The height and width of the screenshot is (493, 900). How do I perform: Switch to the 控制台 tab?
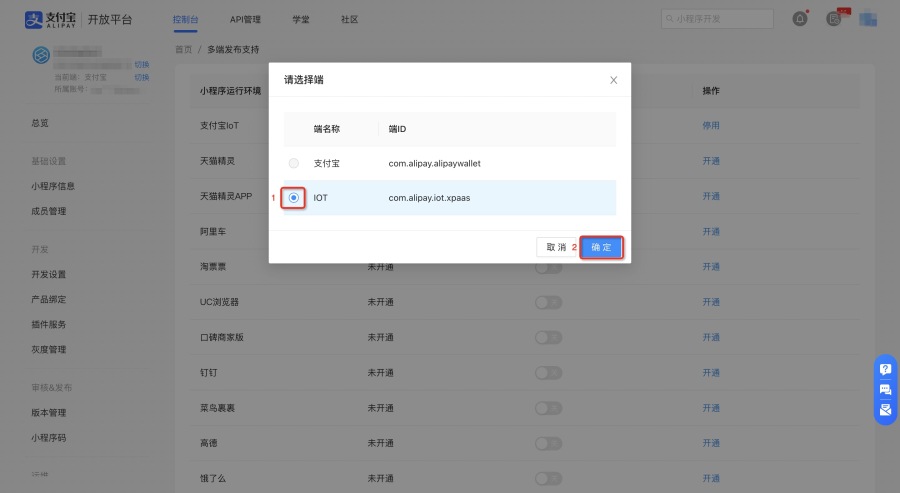click(185, 20)
